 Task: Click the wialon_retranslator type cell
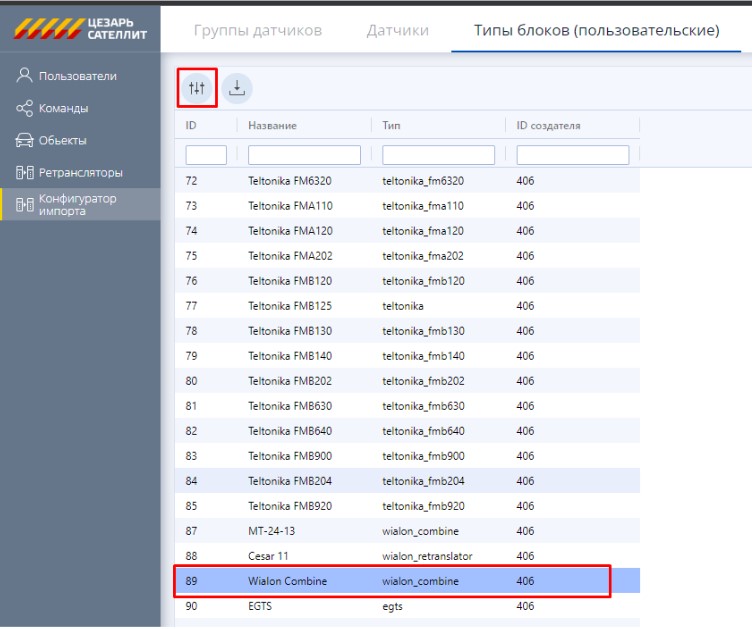[x=427, y=556]
